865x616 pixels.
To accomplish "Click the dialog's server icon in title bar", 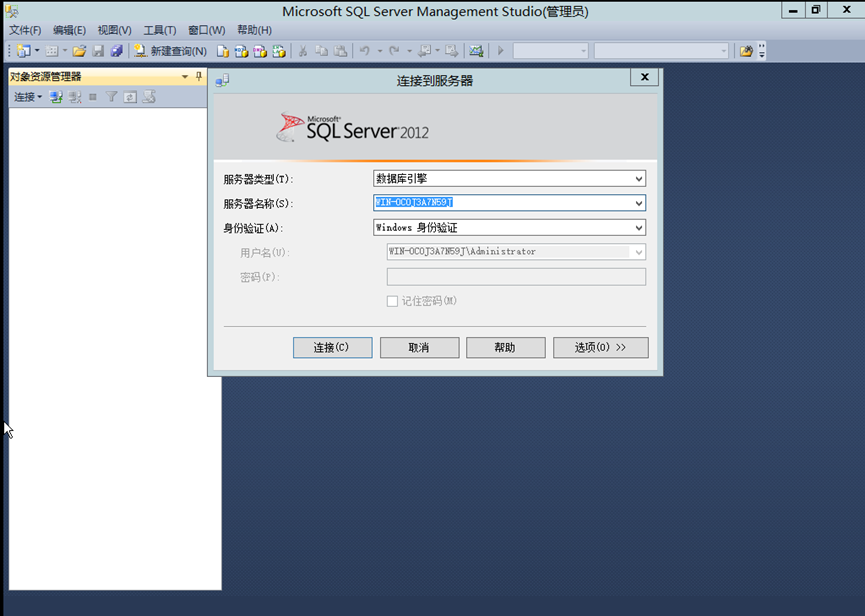I will [222, 81].
